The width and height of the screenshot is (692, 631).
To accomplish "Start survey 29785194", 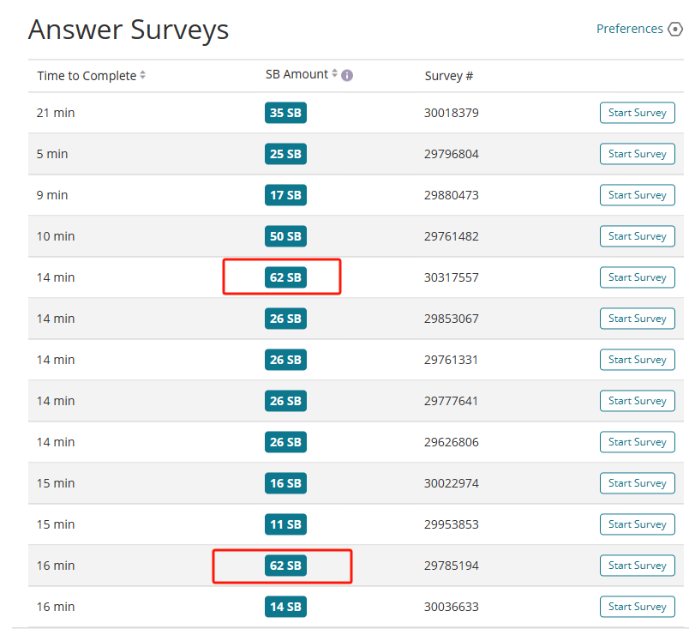I will point(637,565).
